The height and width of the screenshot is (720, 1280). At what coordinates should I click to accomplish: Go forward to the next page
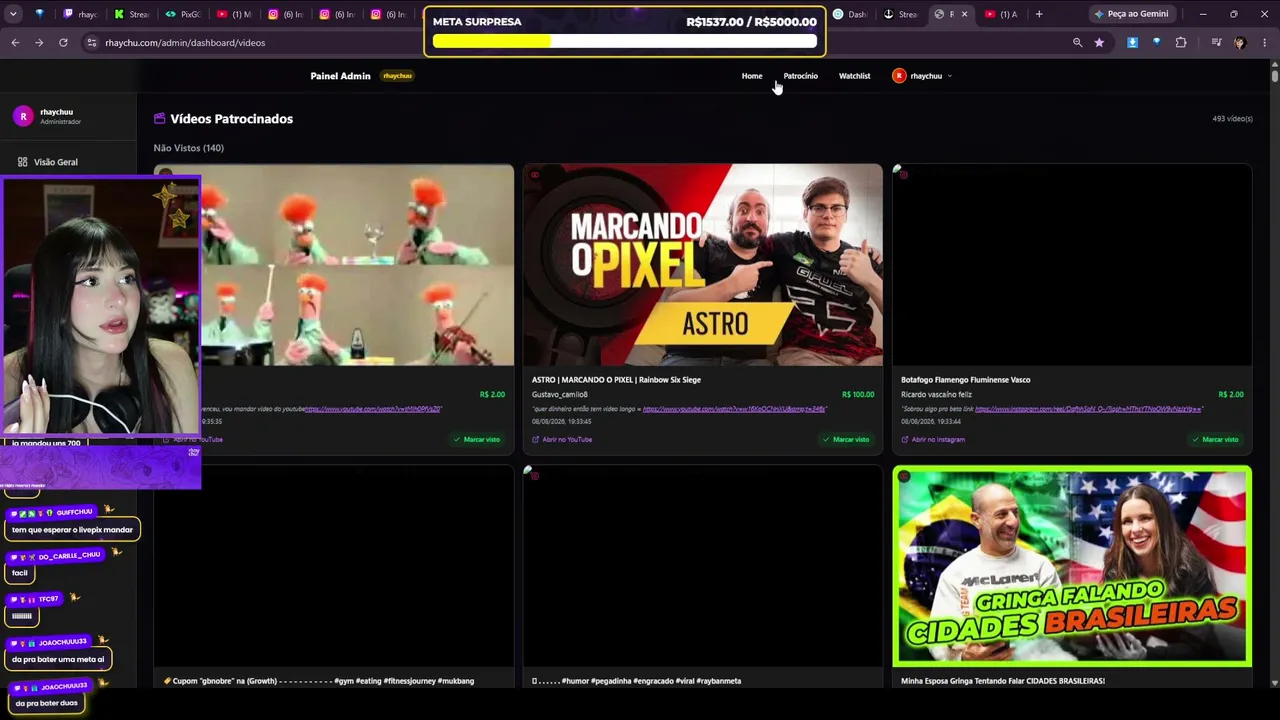click(x=39, y=42)
